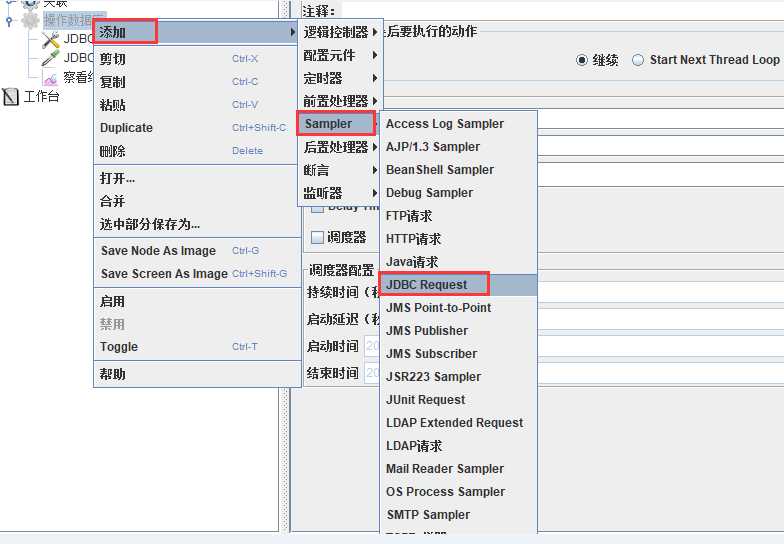The image size is (784, 544).
Task: Select HTTP请求 sampler
Action: (x=458, y=238)
